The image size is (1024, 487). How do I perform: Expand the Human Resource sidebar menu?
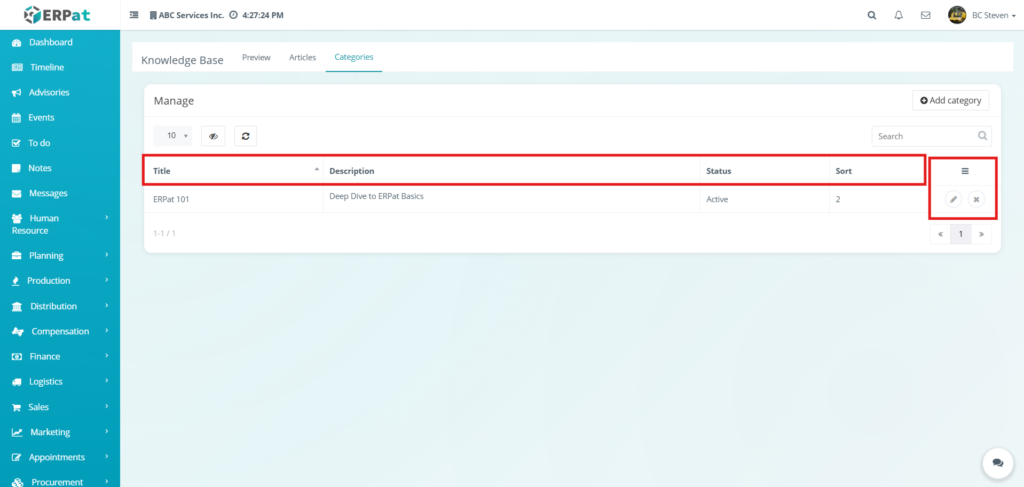[x=59, y=224]
